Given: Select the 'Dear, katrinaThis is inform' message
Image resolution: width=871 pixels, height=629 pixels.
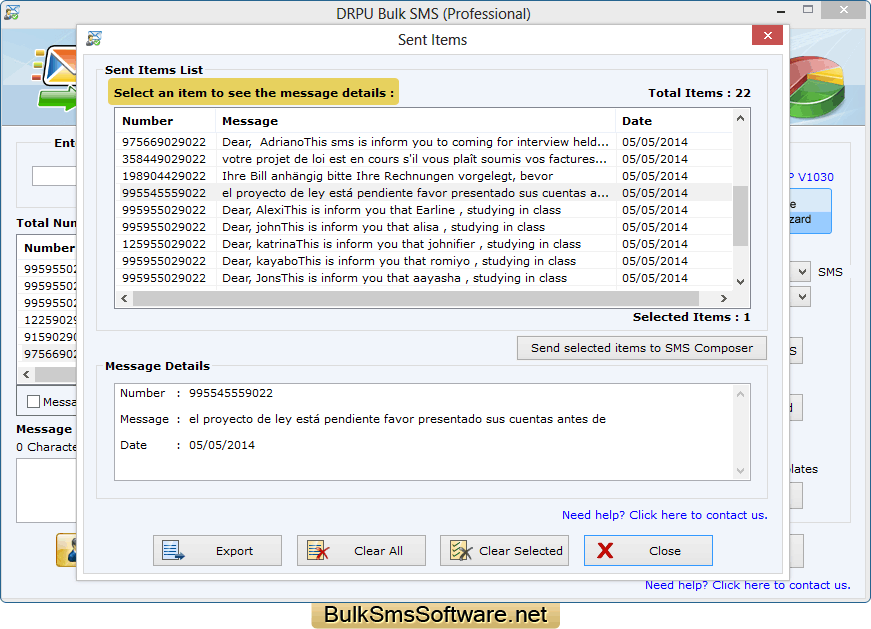Looking at the screenshot, I should point(401,244).
